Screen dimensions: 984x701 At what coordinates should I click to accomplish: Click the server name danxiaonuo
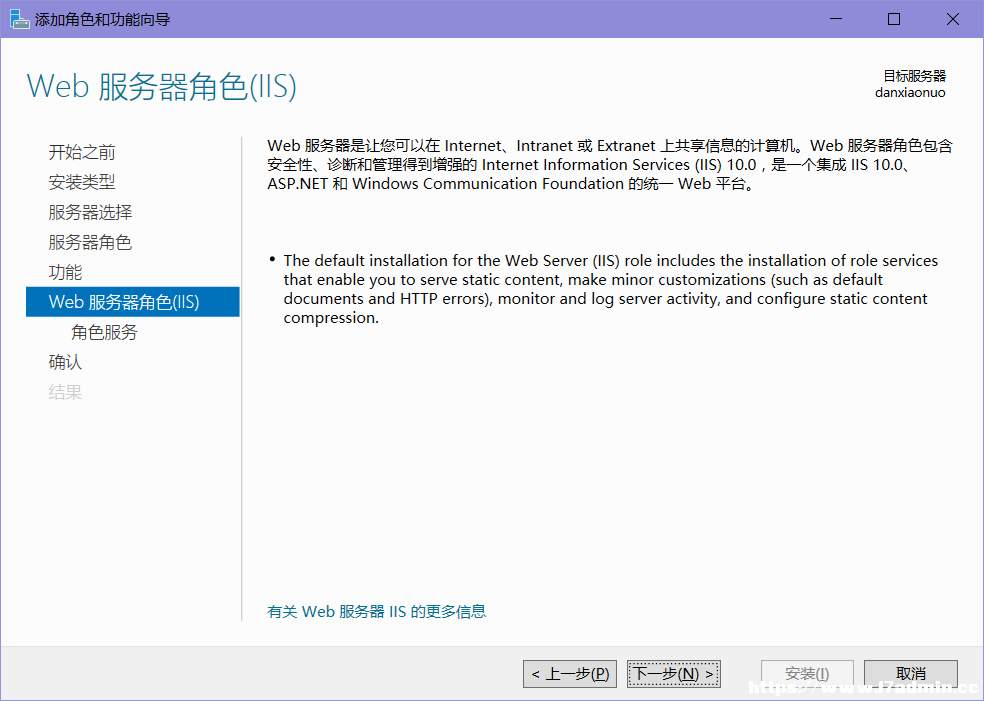point(910,92)
